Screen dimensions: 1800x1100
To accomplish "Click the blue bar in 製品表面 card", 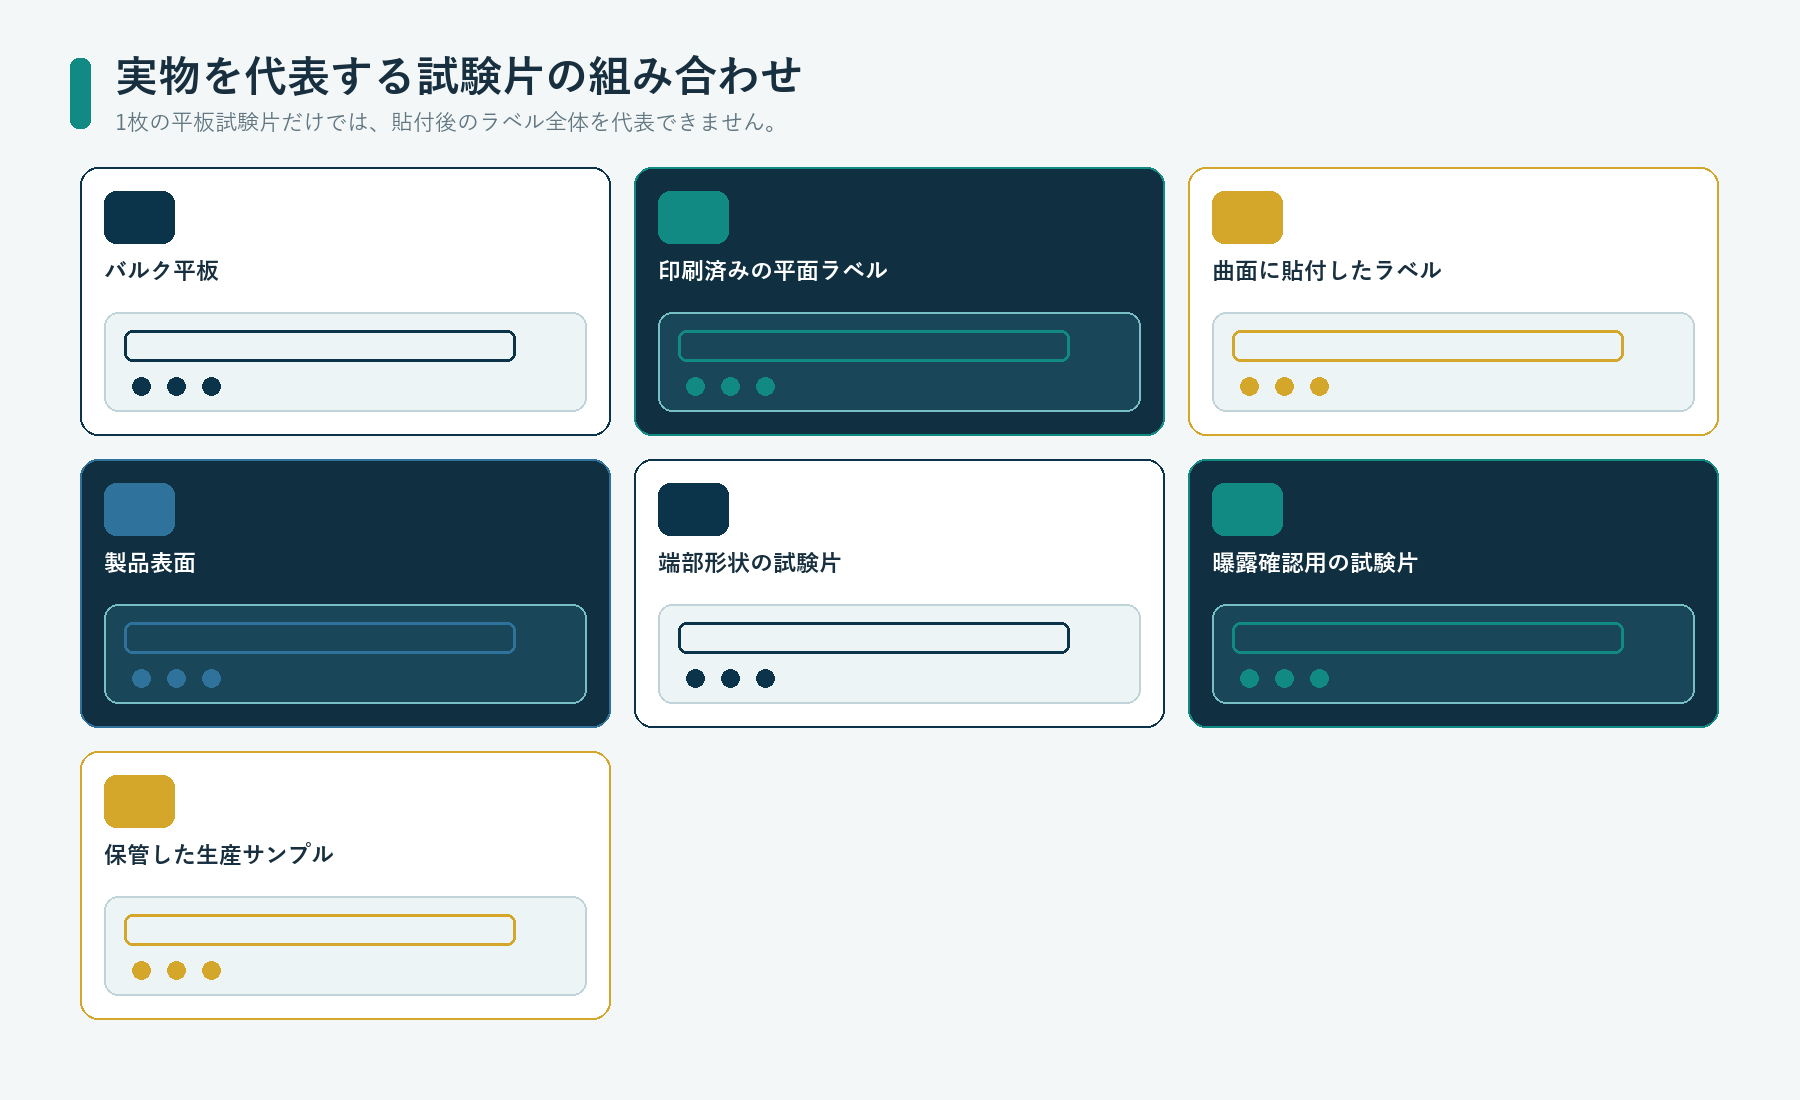I will (320, 638).
